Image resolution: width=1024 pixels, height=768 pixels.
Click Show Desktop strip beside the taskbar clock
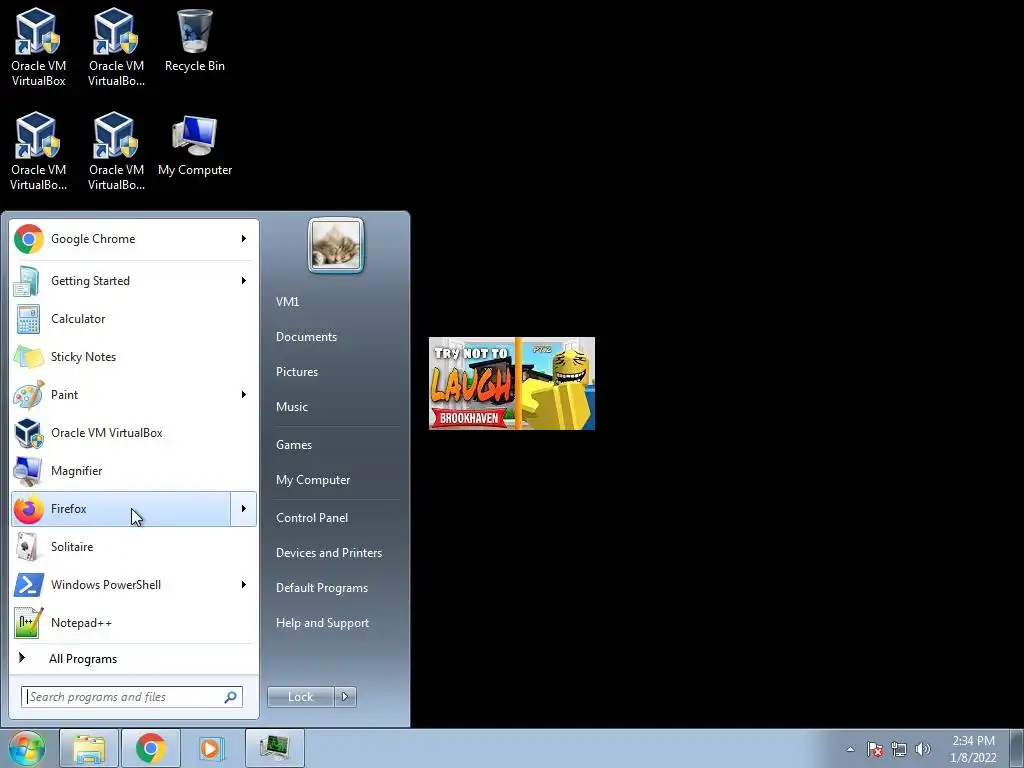pos(1016,748)
